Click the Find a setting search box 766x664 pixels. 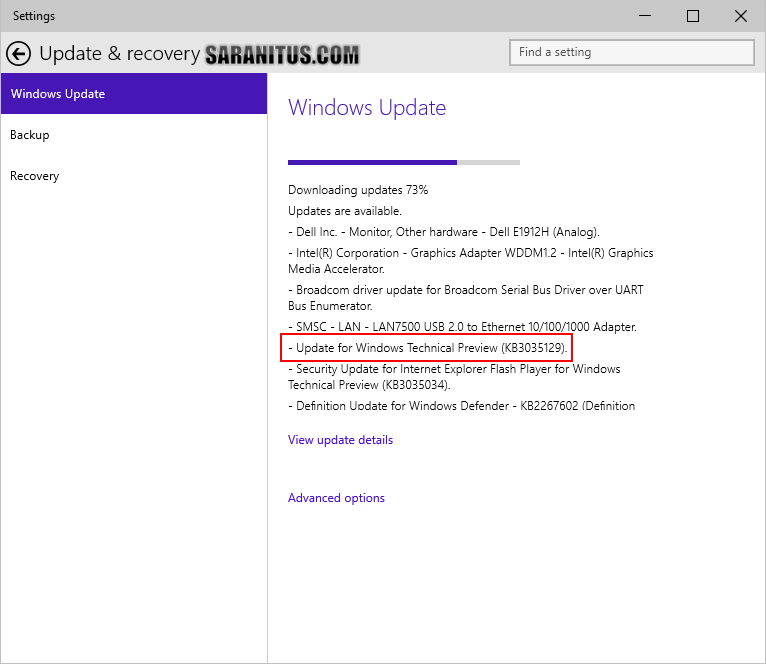click(x=632, y=52)
